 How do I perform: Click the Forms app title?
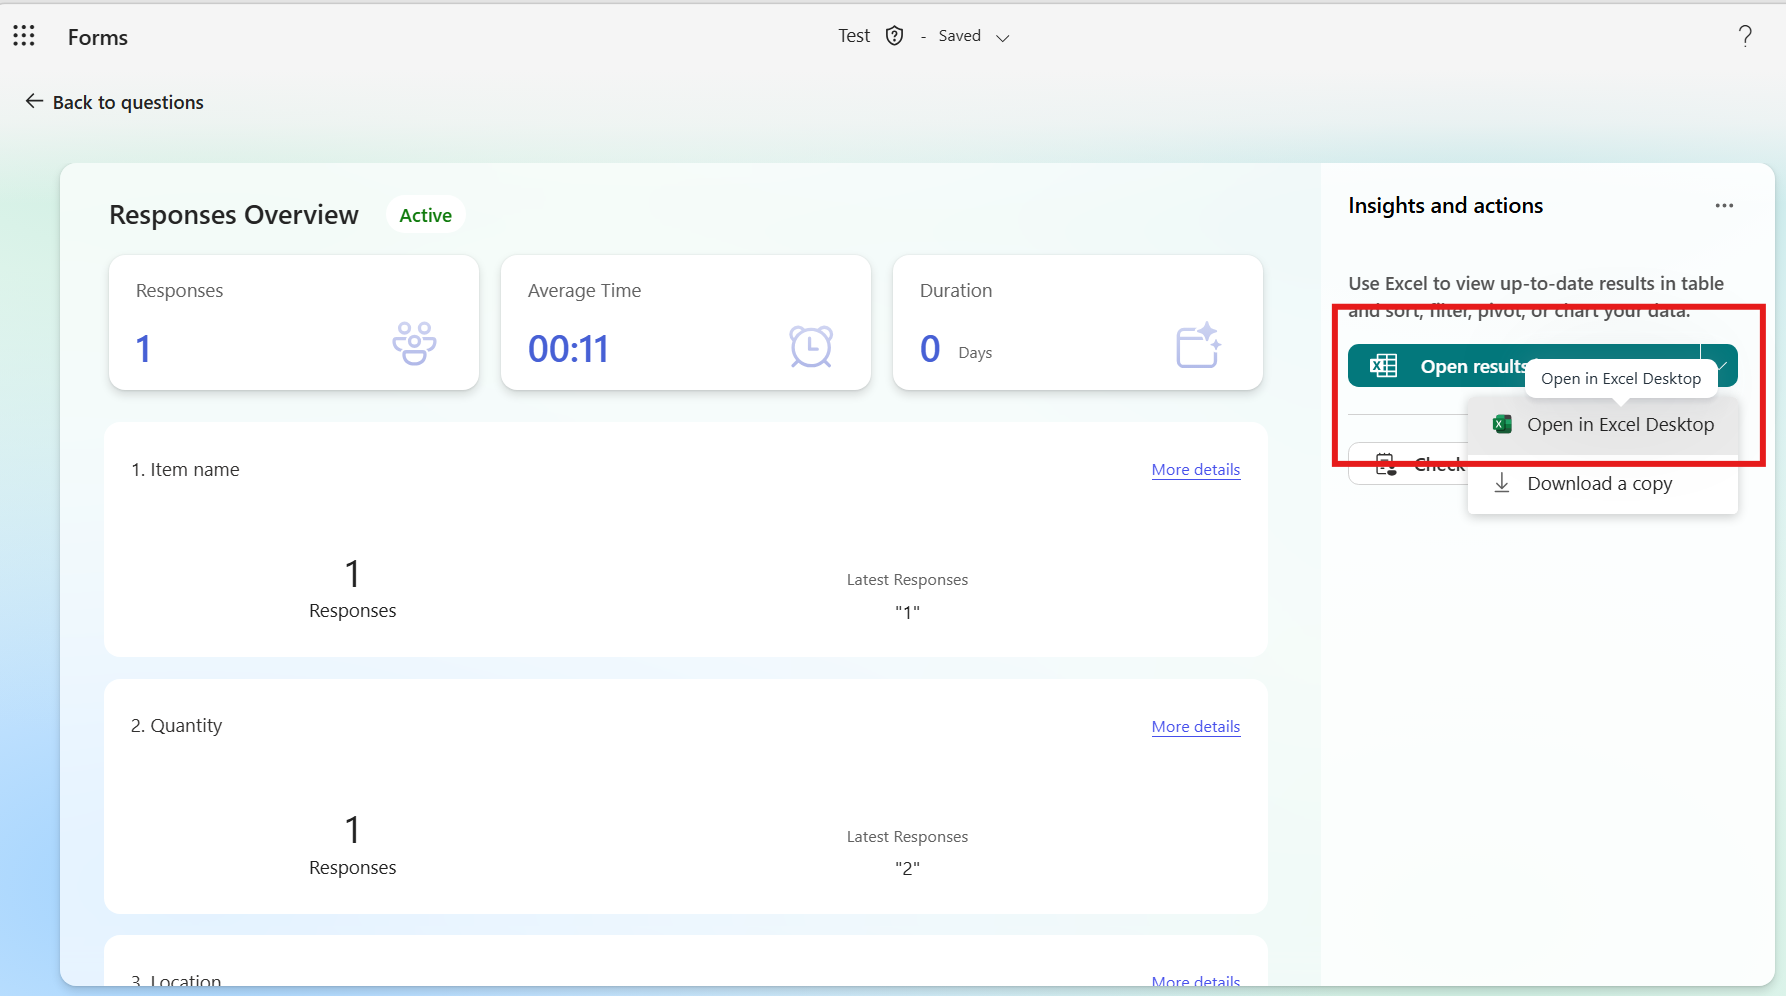[x=98, y=37]
